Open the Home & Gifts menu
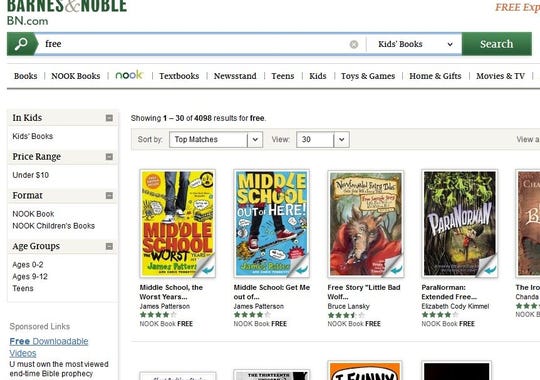The width and height of the screenshot is (540, 380). click(435, 76)
